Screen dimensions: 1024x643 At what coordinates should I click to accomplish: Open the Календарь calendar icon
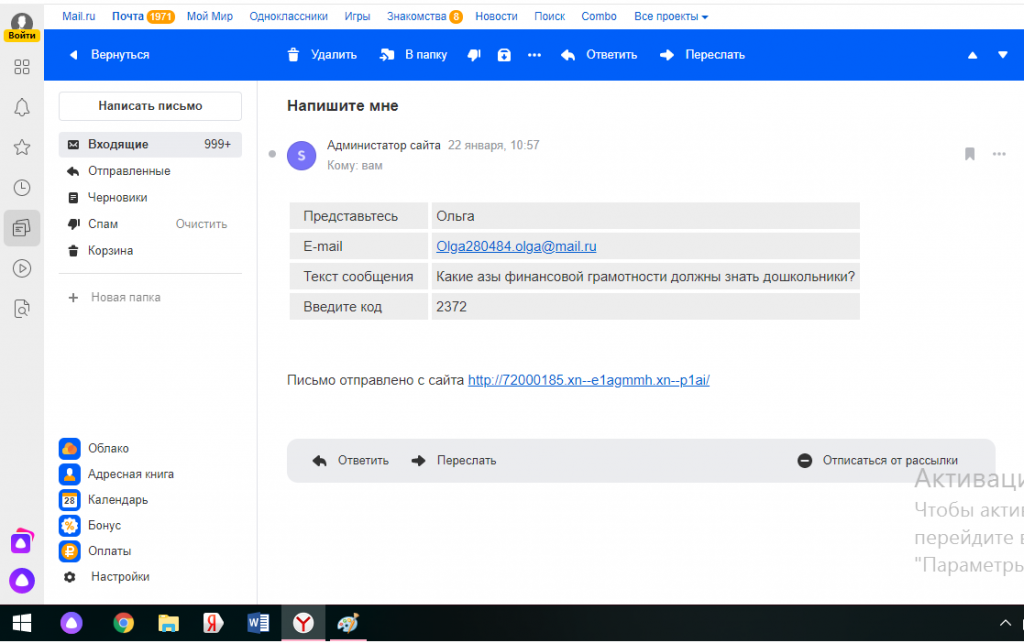point(69,499)
